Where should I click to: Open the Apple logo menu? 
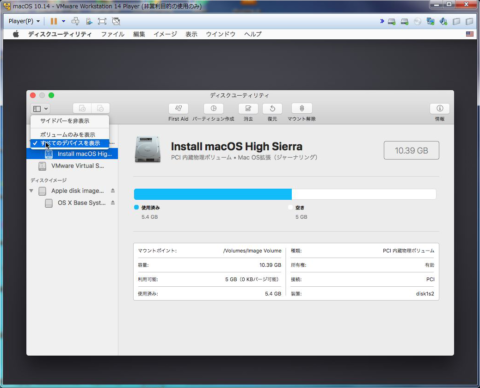click(x=16, y=34)
